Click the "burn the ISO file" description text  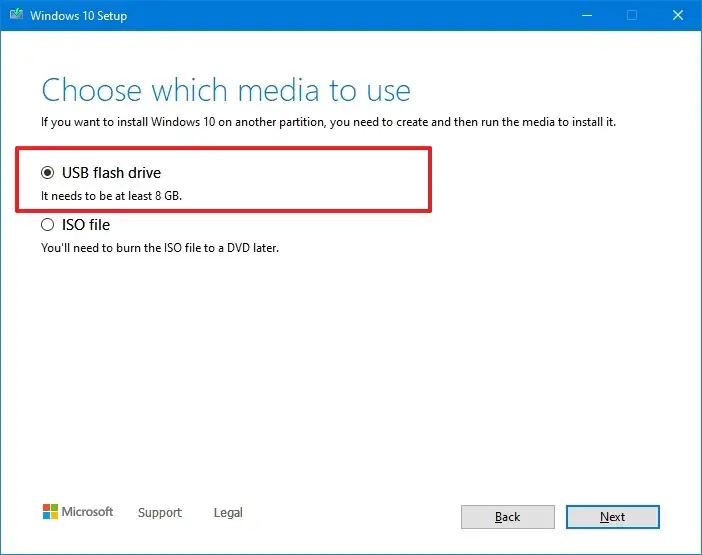pyautogui.click(x=160, y=248)
